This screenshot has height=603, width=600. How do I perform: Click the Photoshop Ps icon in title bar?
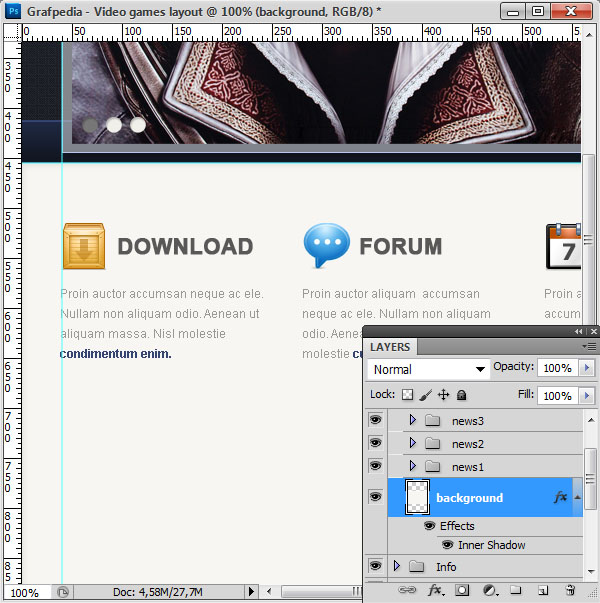[x=13, y=11]
